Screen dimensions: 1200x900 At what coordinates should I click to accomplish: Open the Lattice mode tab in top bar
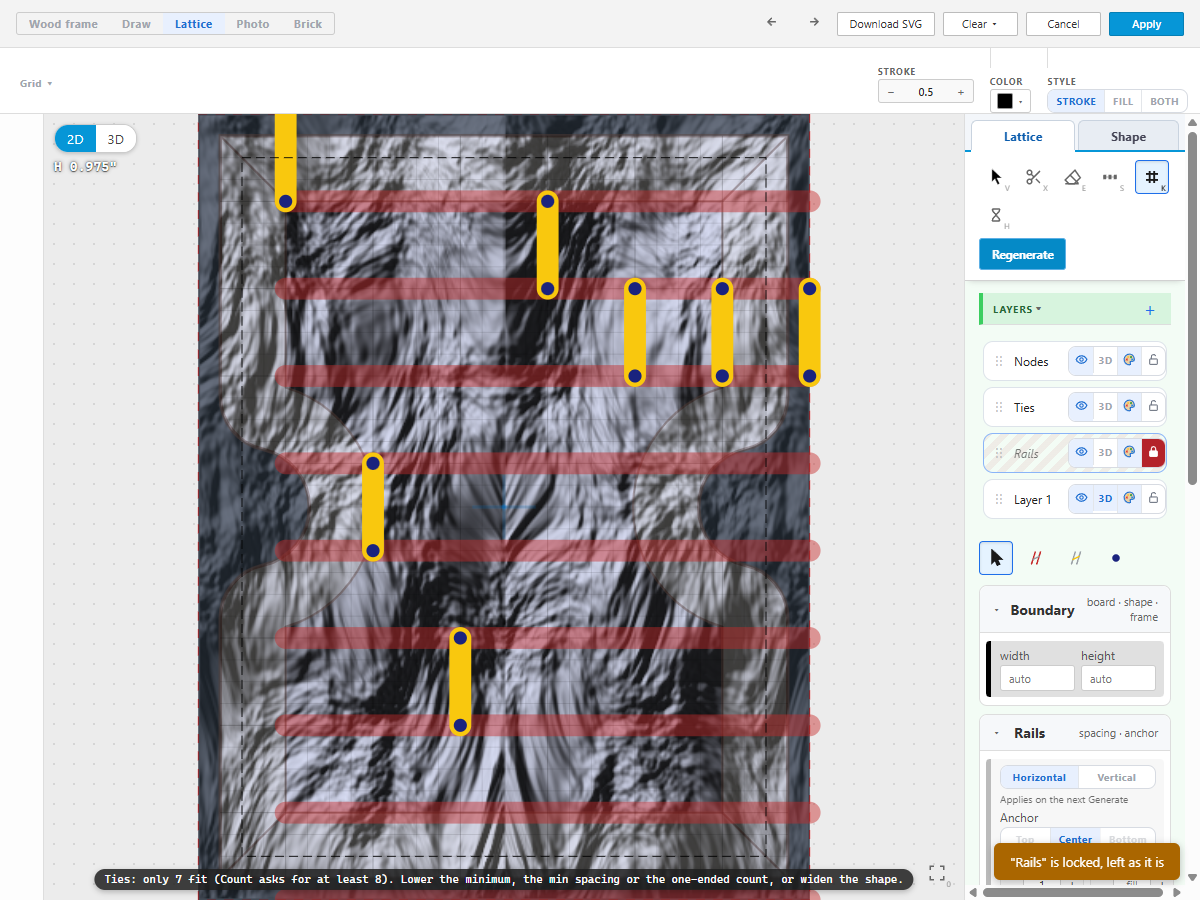[193, 24]
